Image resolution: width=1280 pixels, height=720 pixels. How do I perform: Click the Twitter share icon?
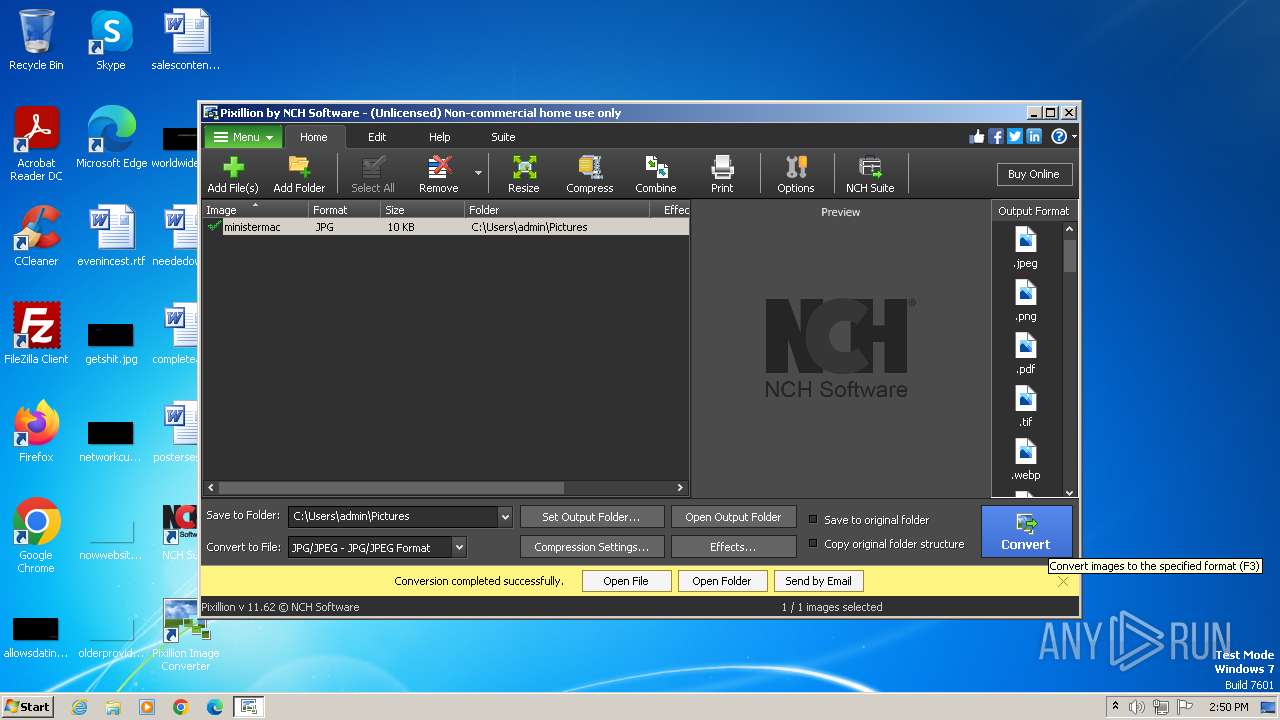point(1015,137)
